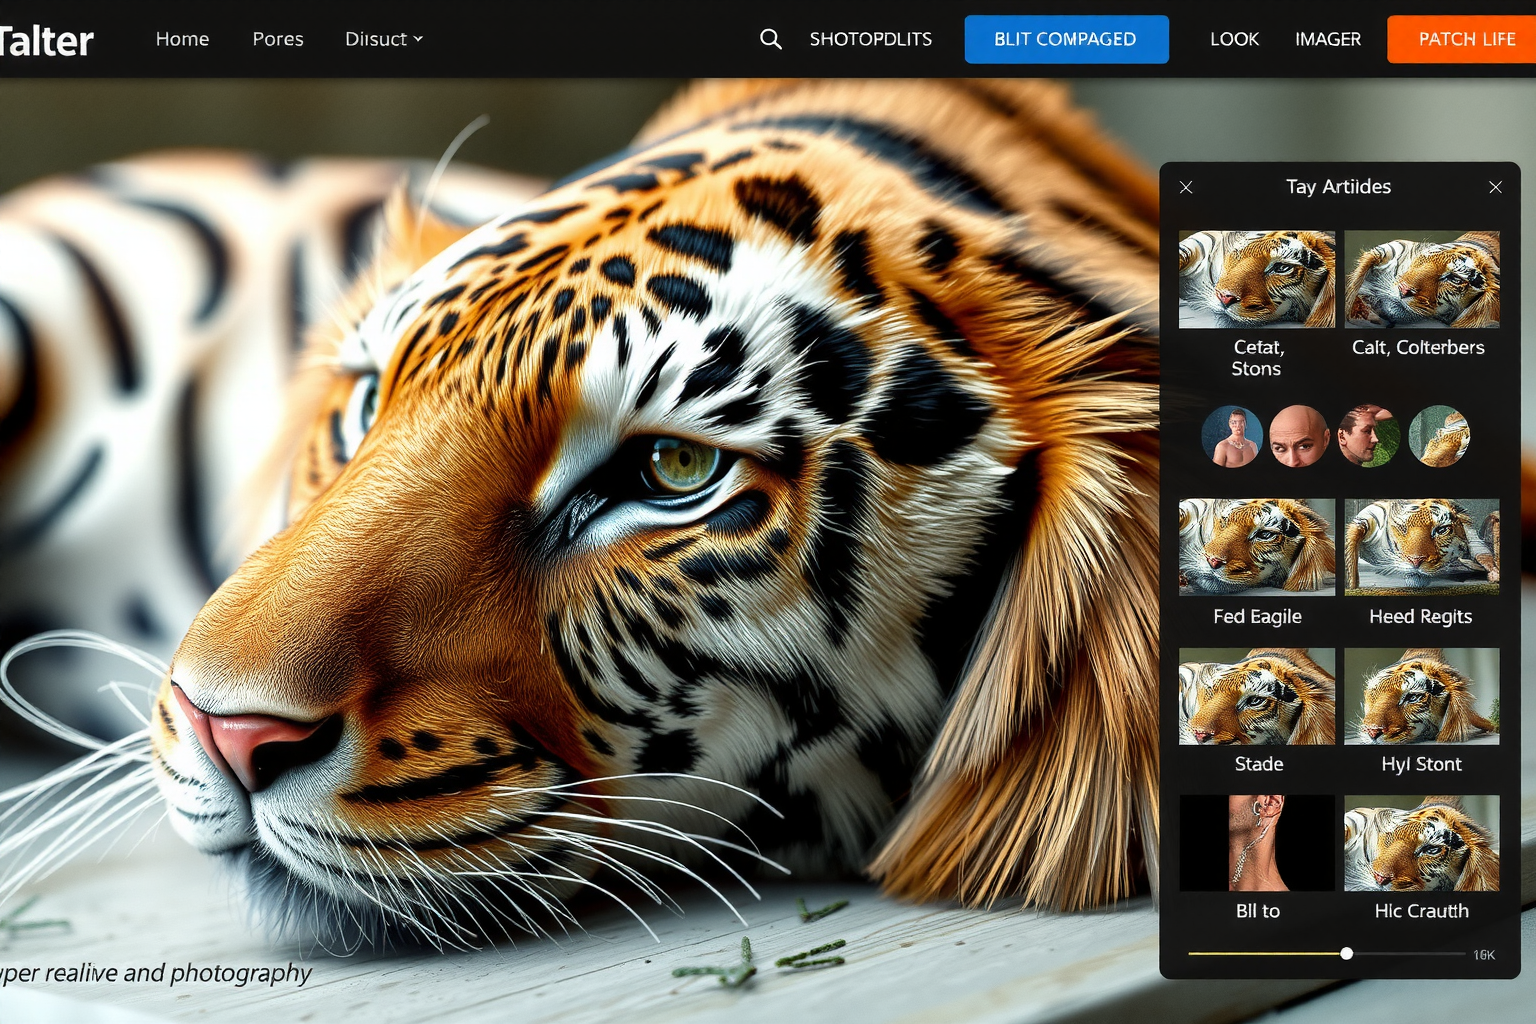This screenshot has width=1536, height=1024.
Task: Select the bald head circular avatar
Action: 1299,436
